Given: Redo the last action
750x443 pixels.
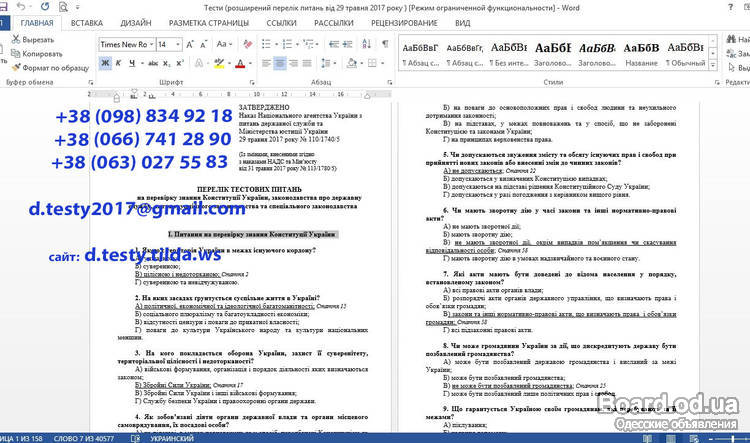Looking at the screenshot, I should pyautogui.click(x=45, y=7).
